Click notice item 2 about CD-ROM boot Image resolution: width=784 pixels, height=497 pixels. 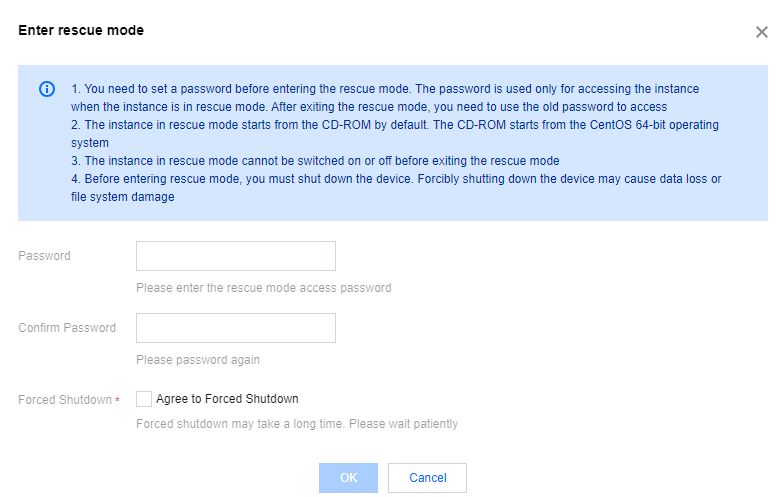(x=395, y=134)
